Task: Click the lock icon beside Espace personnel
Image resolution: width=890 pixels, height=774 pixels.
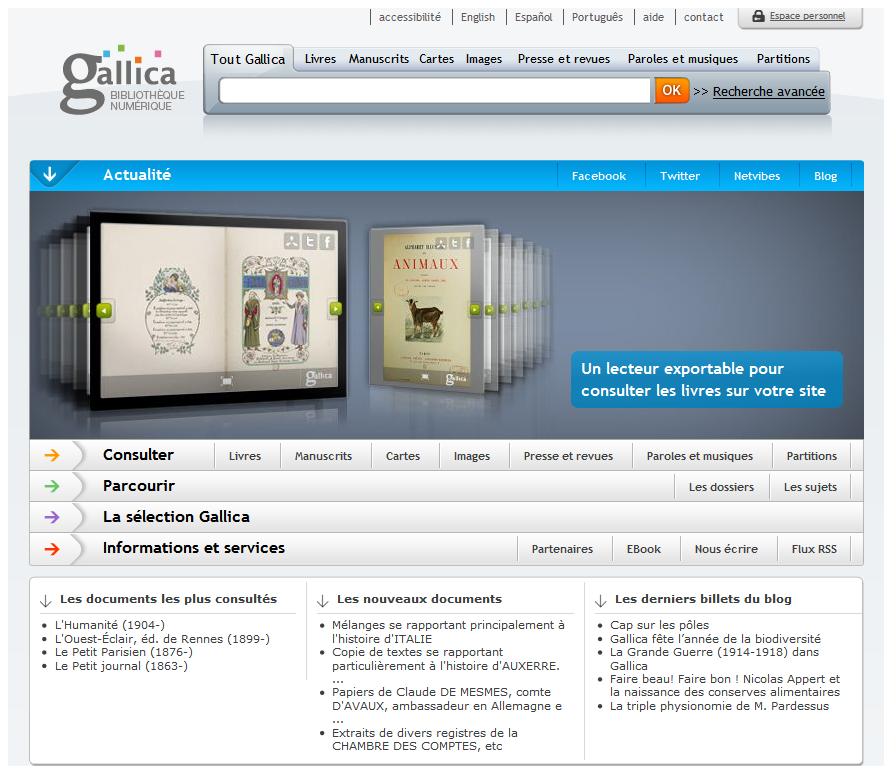Action: pos(758,16)
